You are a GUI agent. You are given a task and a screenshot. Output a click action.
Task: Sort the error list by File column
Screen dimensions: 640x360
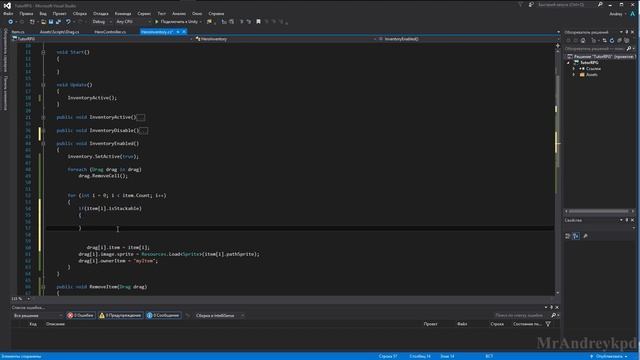click(462, 324)
